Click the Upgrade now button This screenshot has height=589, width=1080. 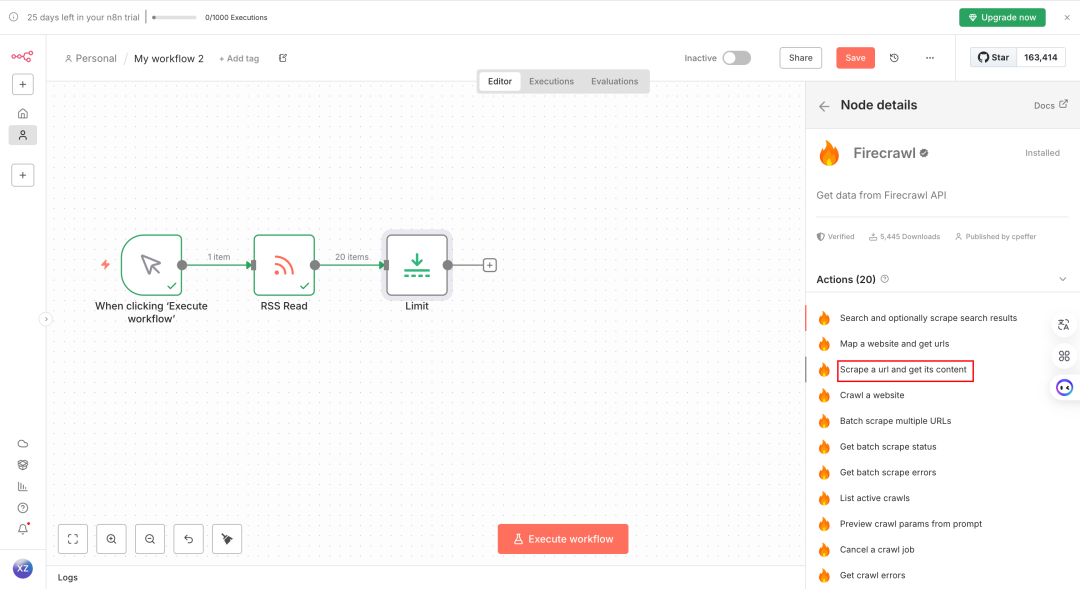1002,17
